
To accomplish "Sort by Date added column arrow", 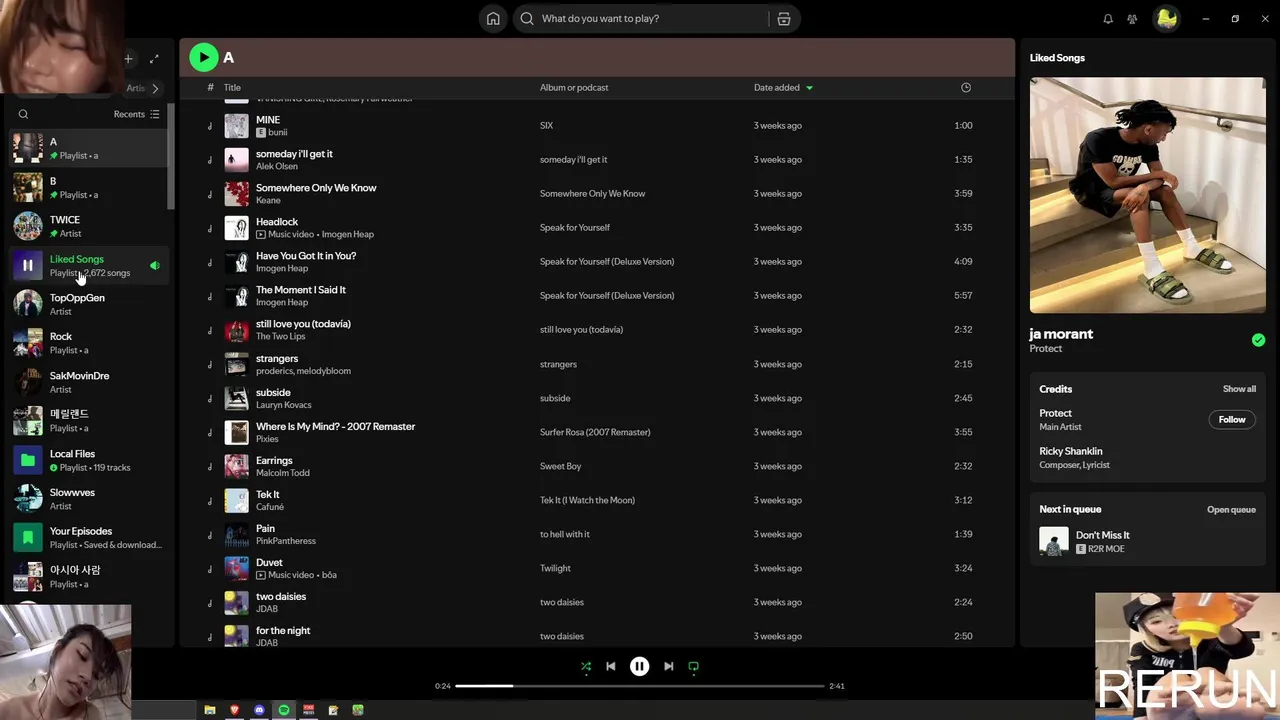I will pyautogui.click(x=809, y=88).
